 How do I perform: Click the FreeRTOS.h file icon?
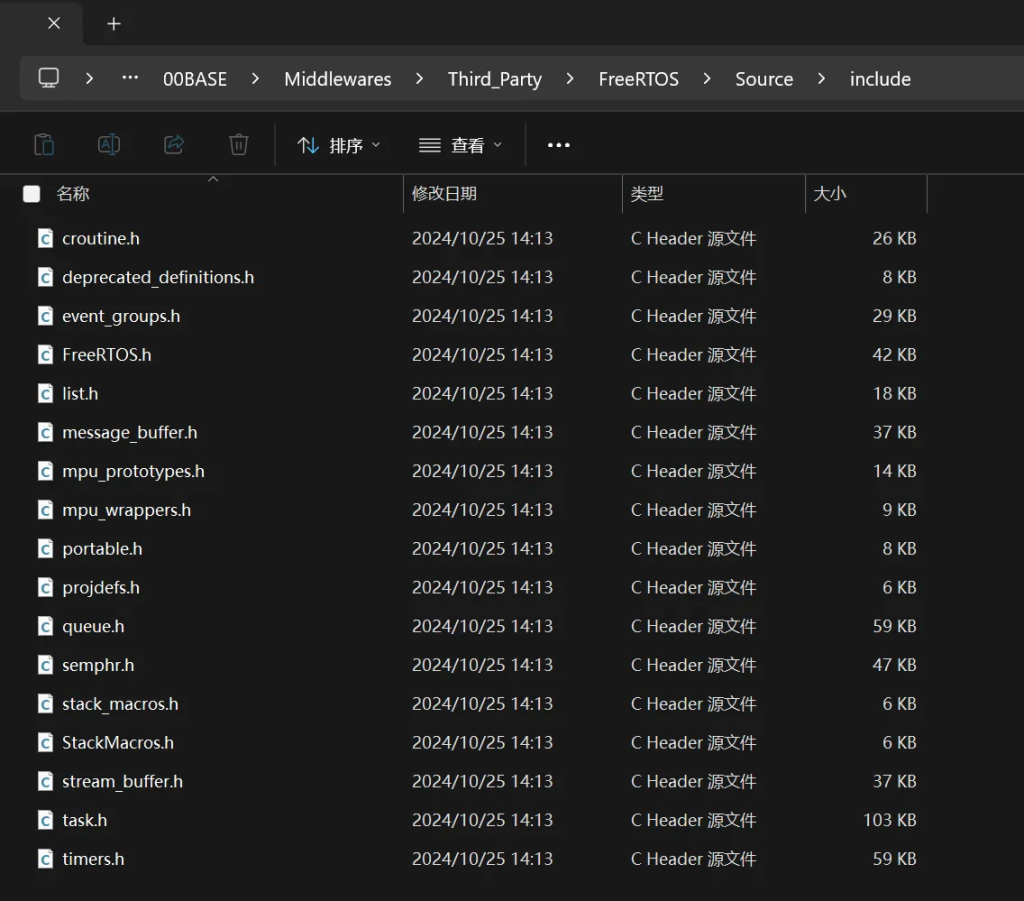(x=45, y=355)
